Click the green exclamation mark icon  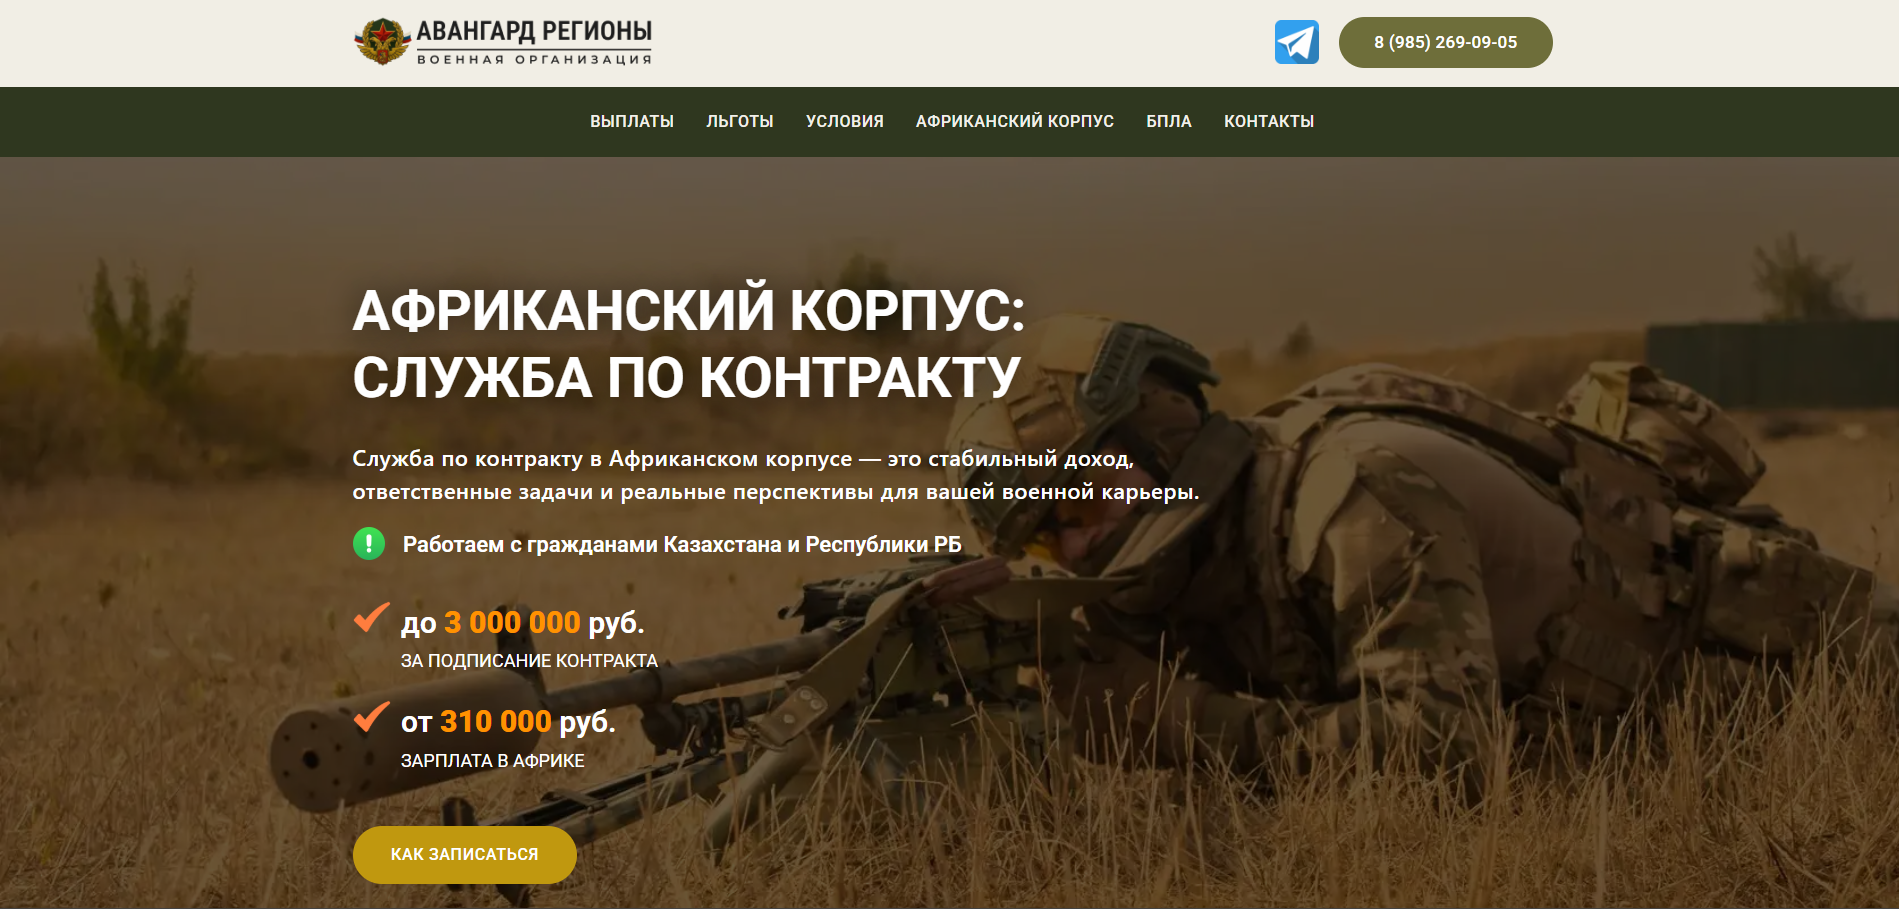point(369,543)
